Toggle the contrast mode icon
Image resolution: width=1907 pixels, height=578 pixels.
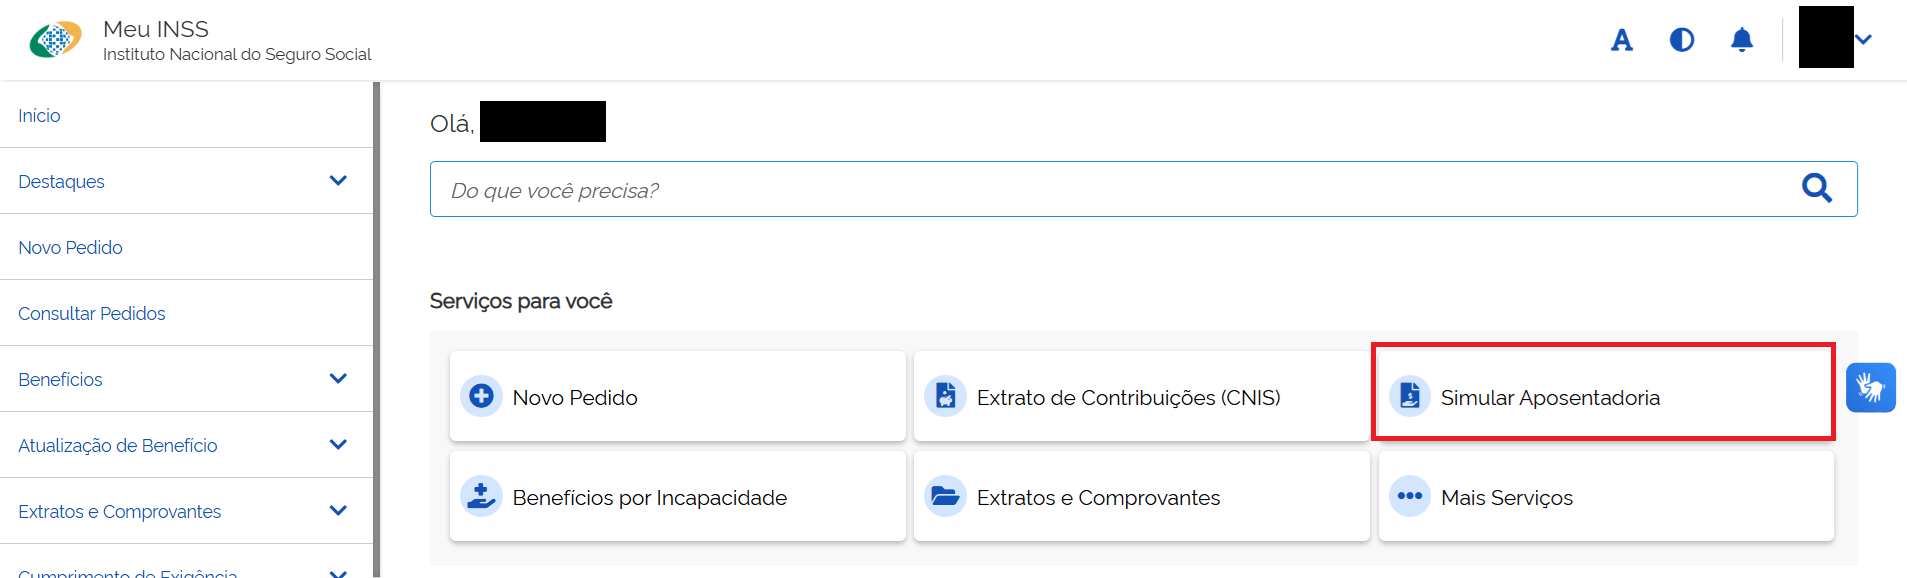(1681, 40)
